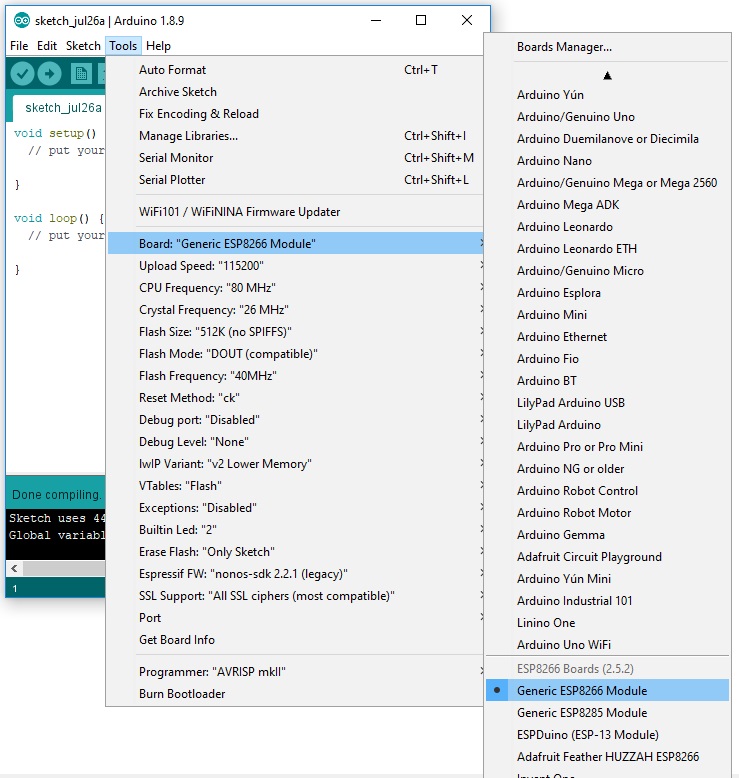Open the SSL Support submenu

[x=295, y=595]
